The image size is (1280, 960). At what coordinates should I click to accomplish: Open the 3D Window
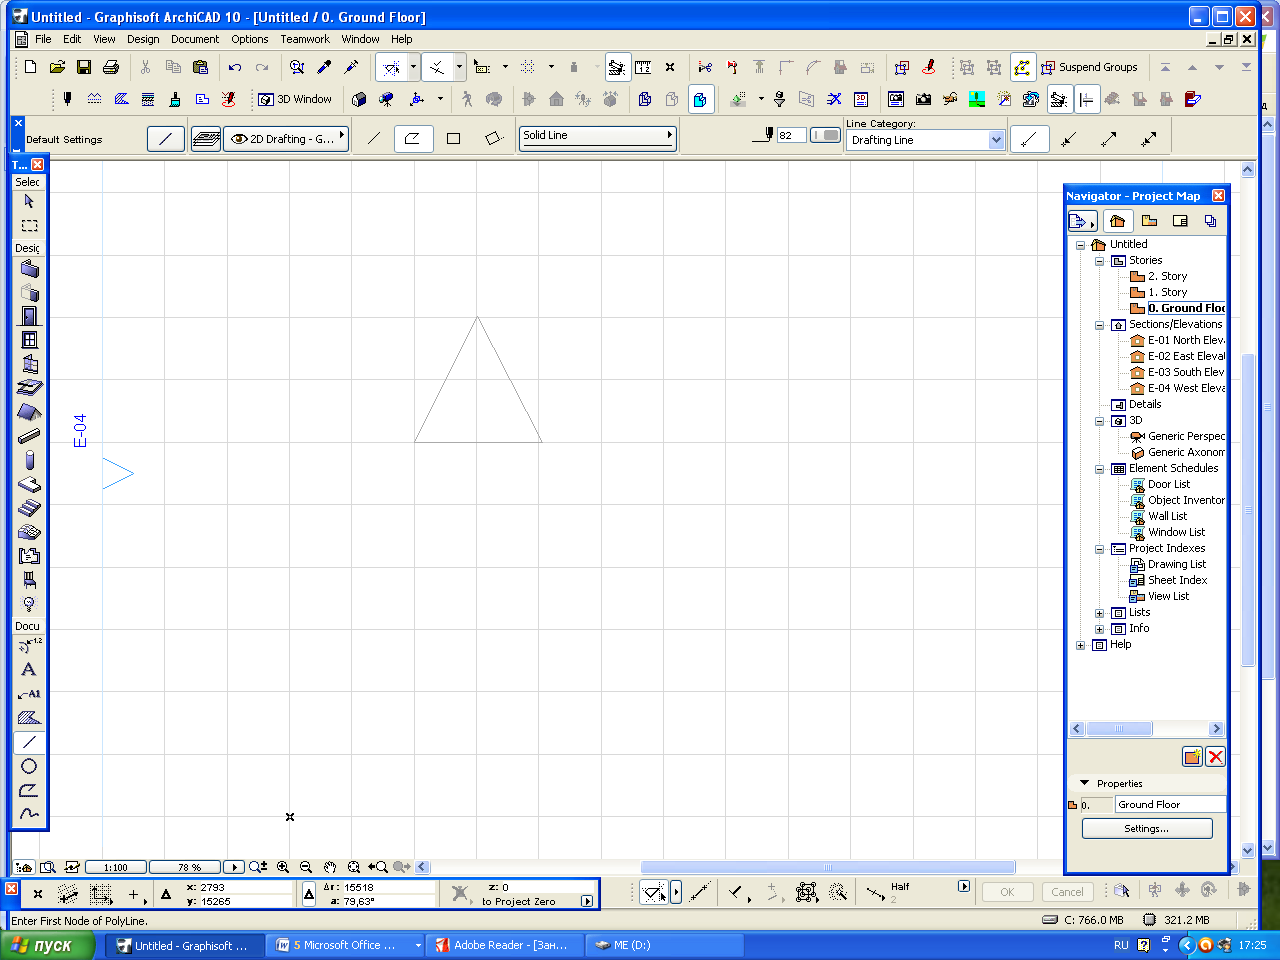(x=295, y=99)
